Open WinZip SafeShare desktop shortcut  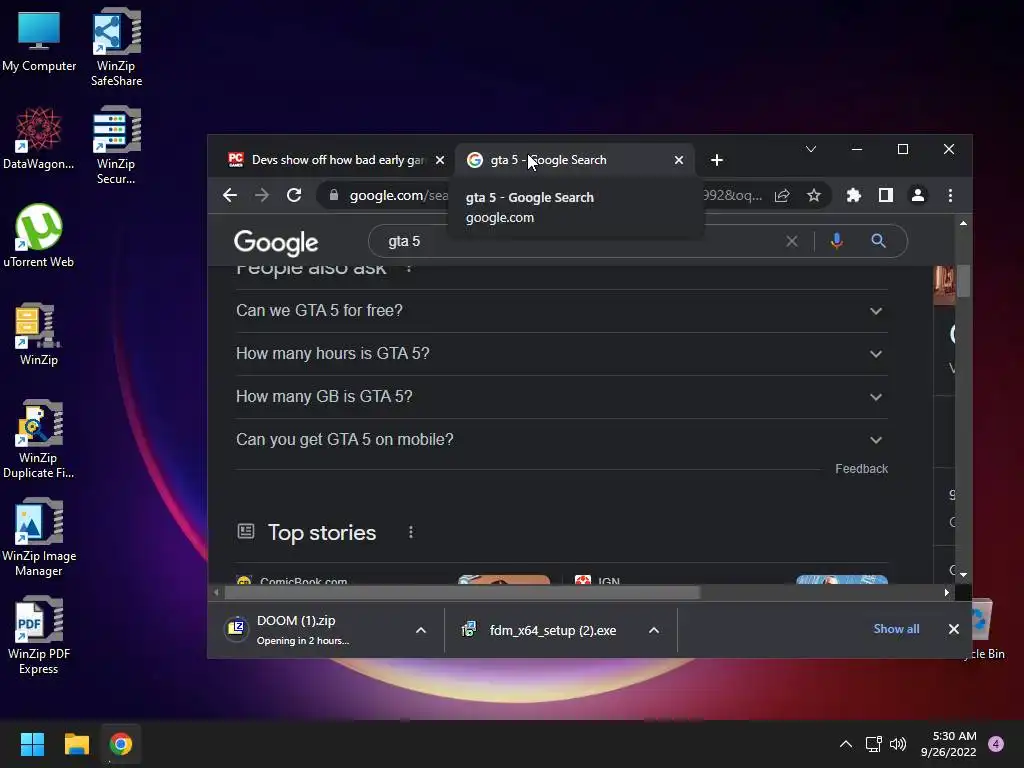(x=116, y=47)
